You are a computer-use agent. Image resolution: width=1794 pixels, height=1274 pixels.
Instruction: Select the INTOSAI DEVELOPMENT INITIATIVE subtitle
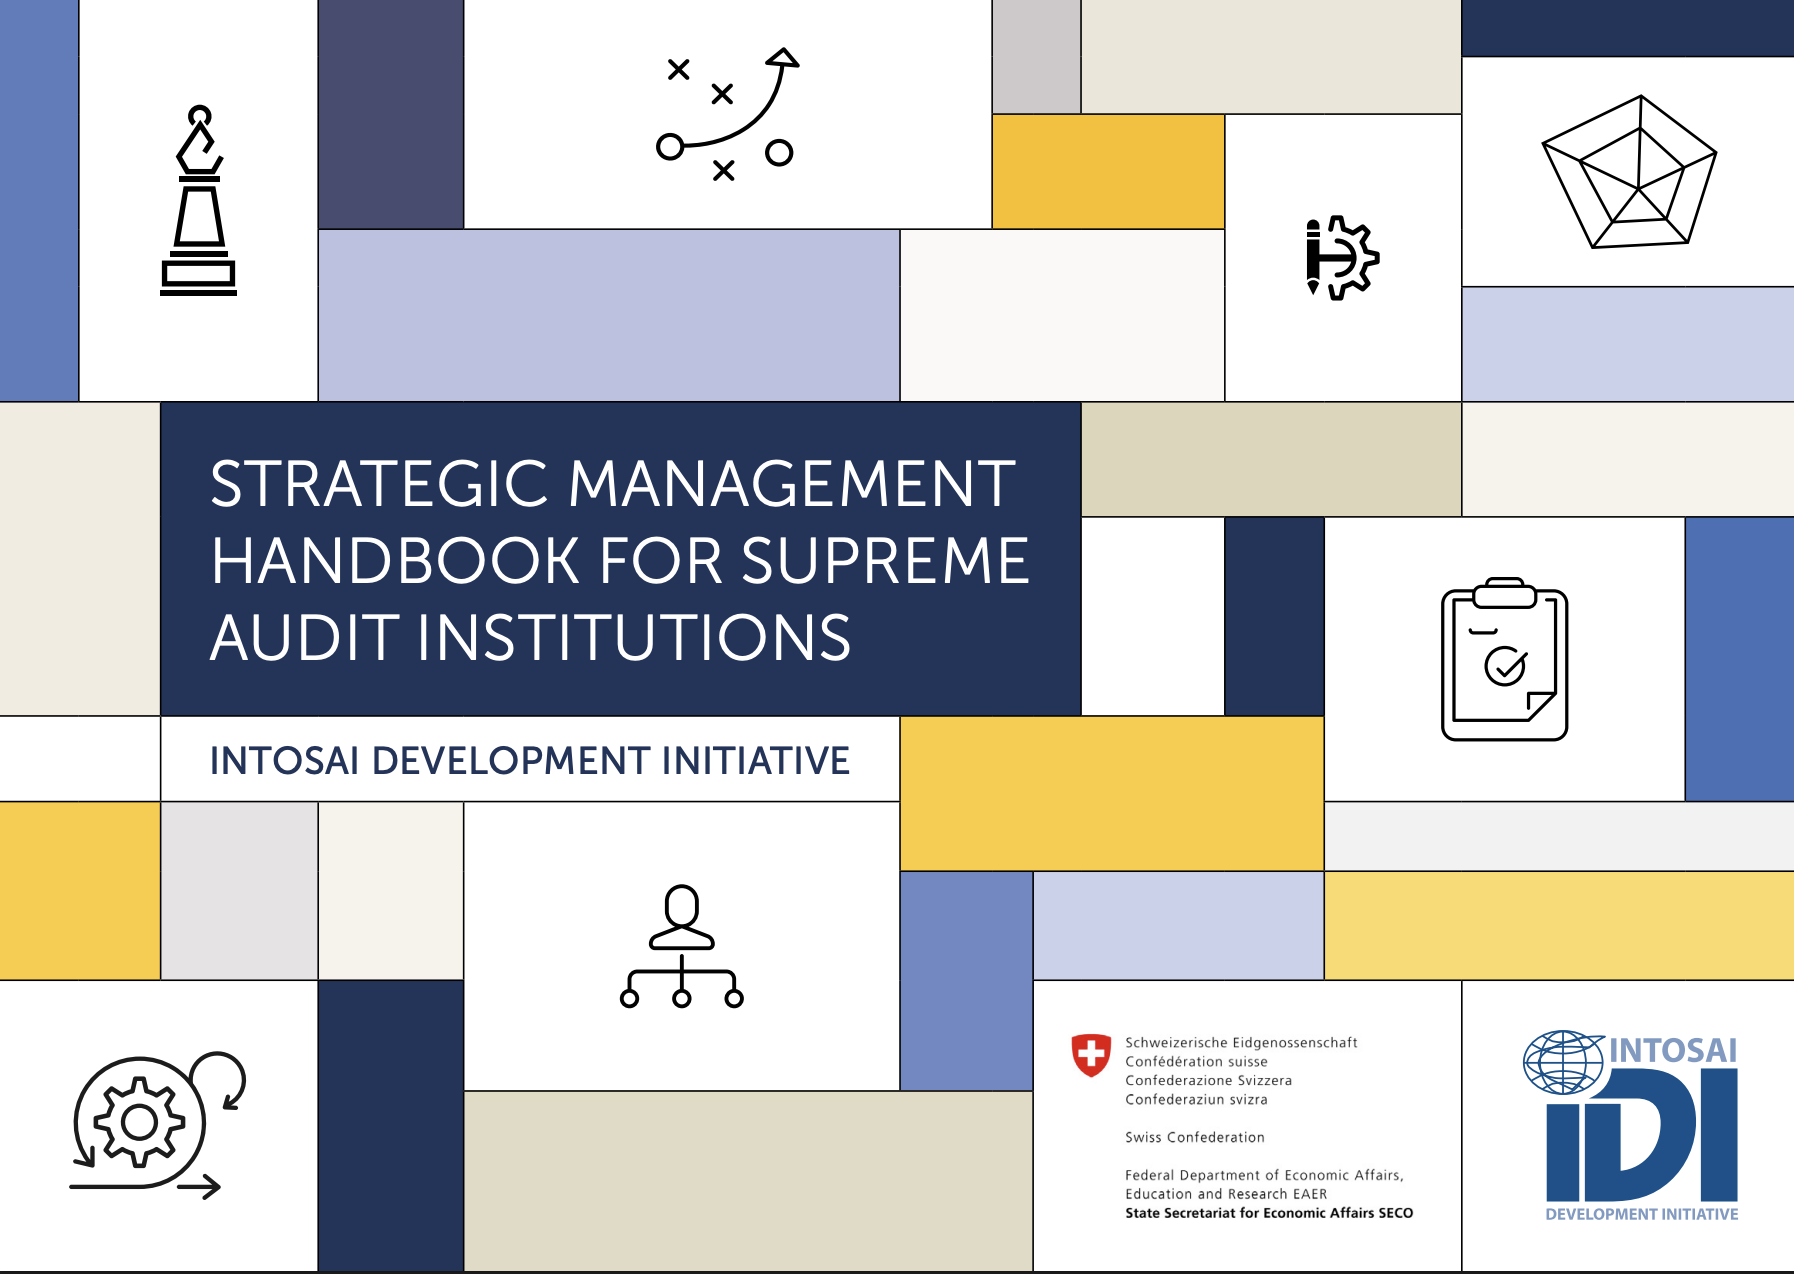[x=529, y=760]
